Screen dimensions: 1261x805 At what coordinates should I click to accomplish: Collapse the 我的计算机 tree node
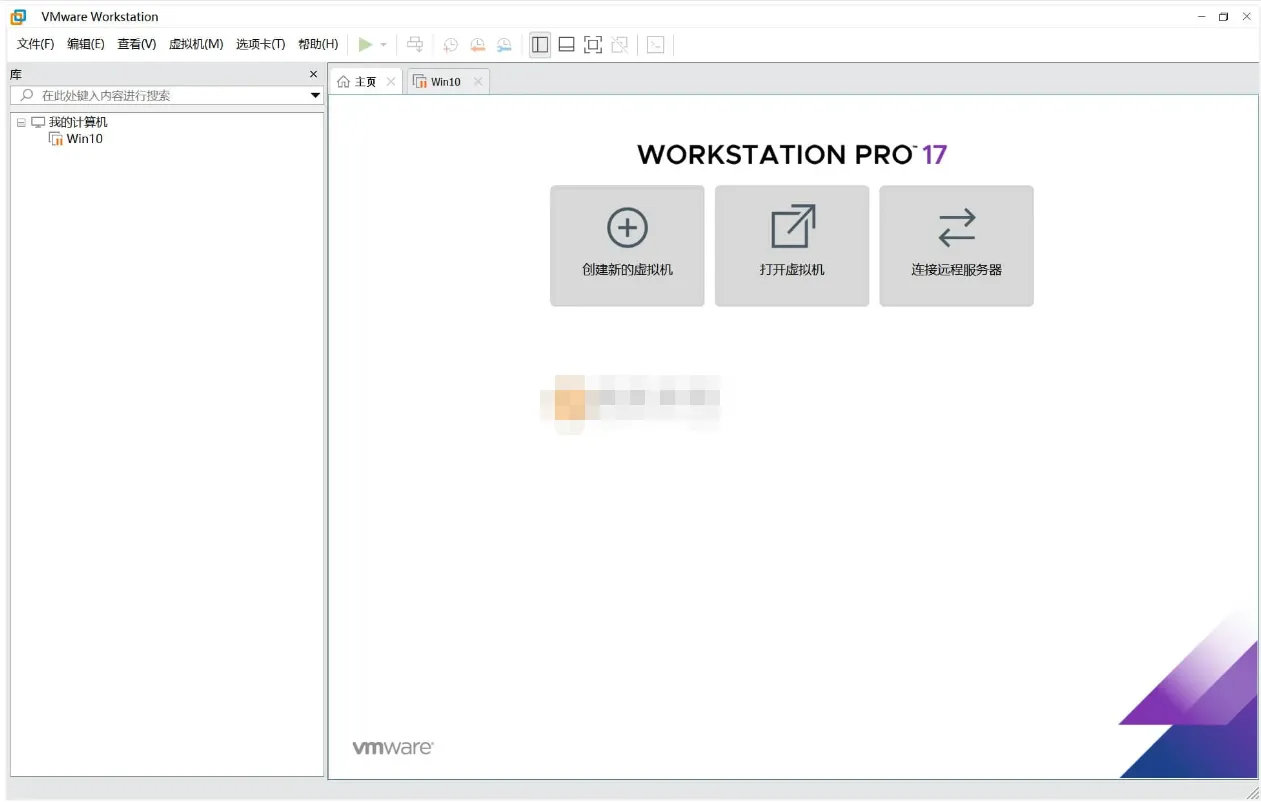coord(20,121)
